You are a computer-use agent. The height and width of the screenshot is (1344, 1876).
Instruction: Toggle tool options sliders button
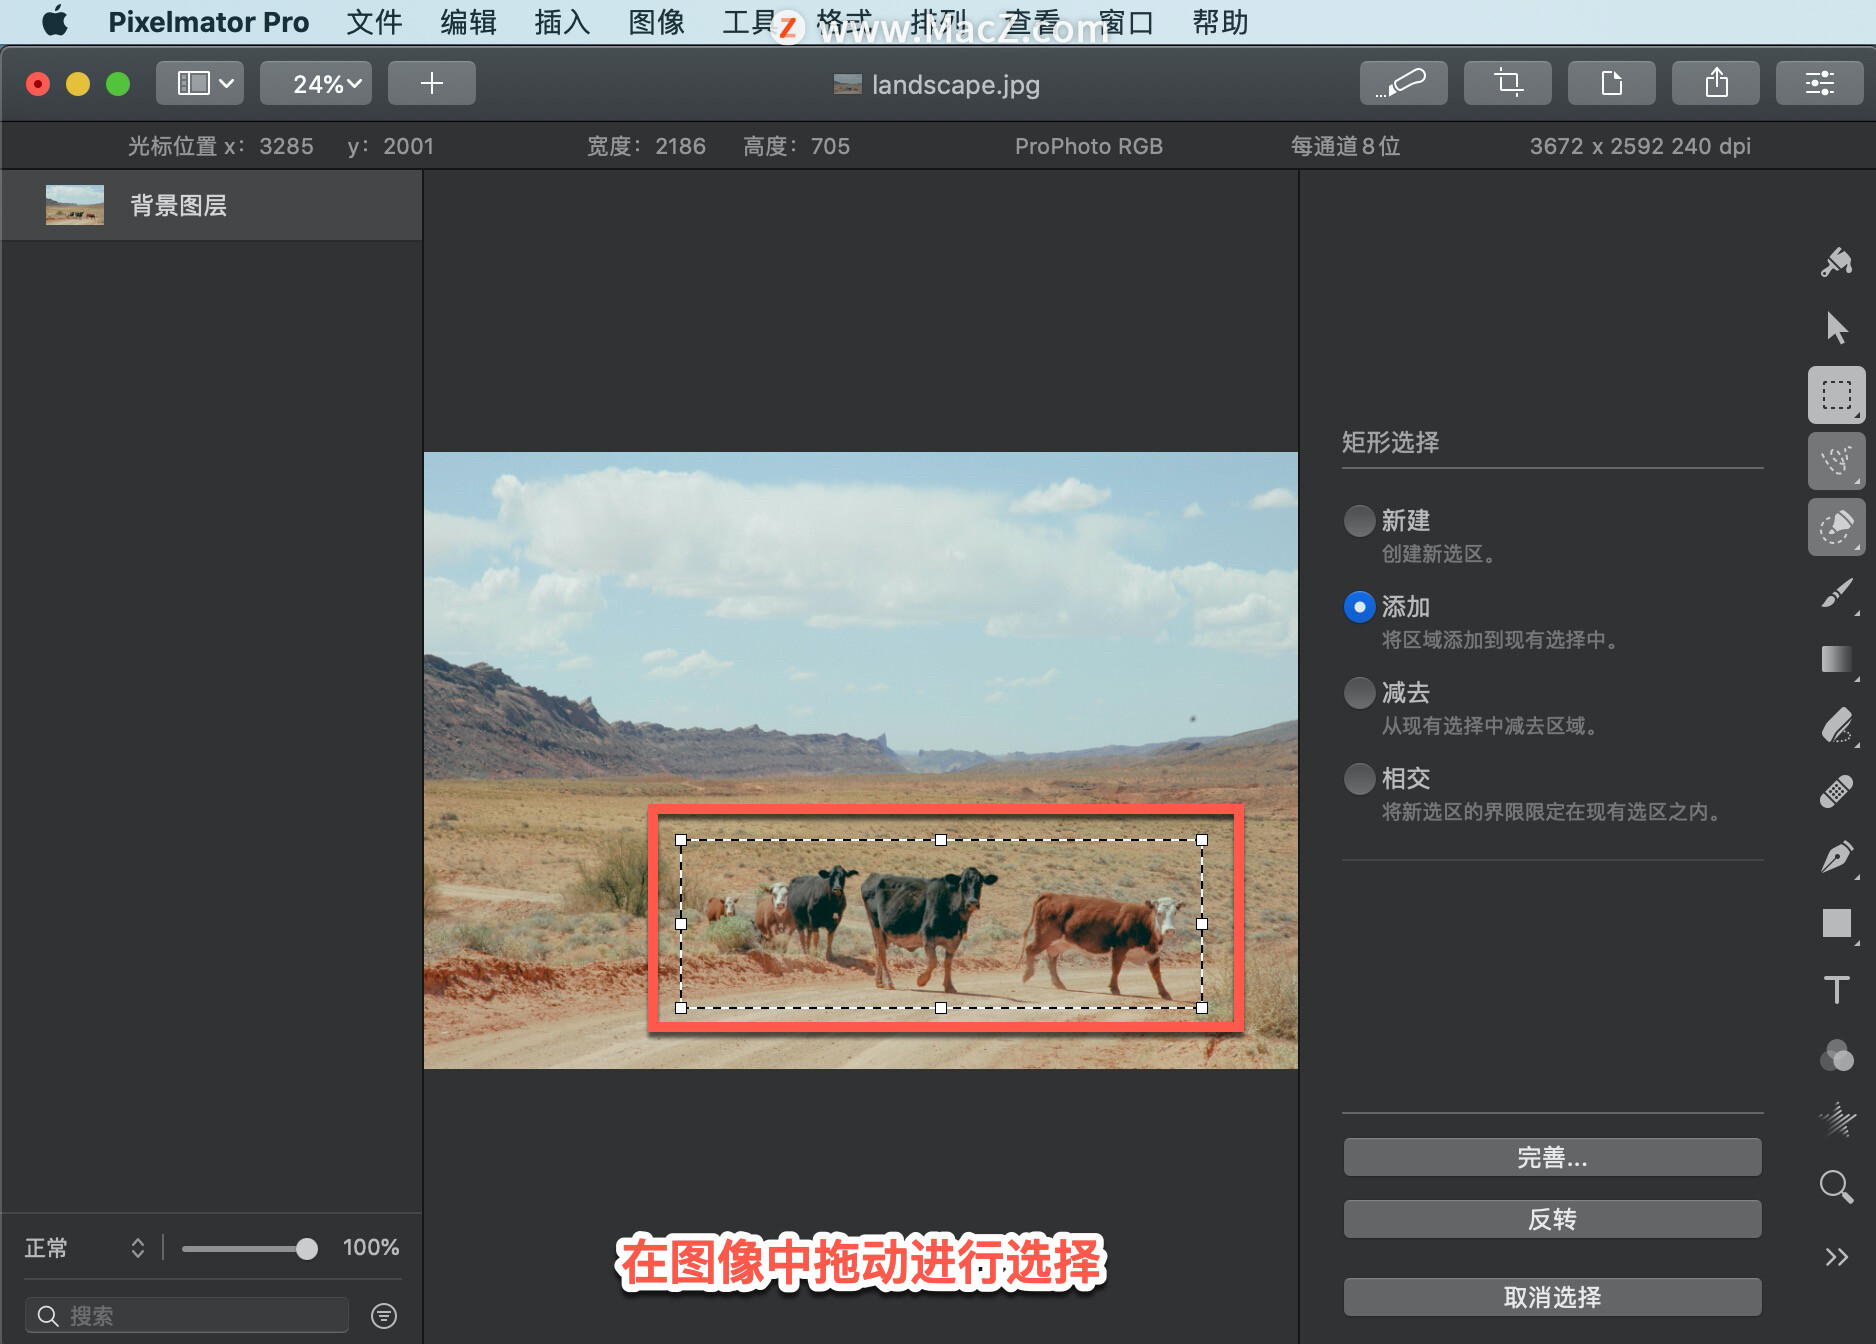click(x=1819, y=83)
